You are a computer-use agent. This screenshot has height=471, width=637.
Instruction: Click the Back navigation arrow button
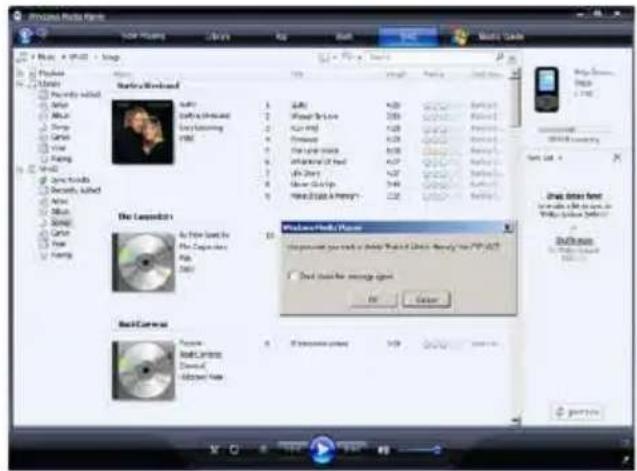coord(25,36)
